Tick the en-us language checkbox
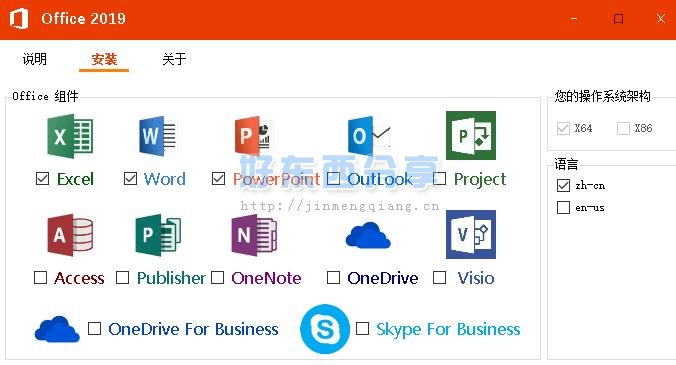Screen dimensions: 676x365 point(563,207)
